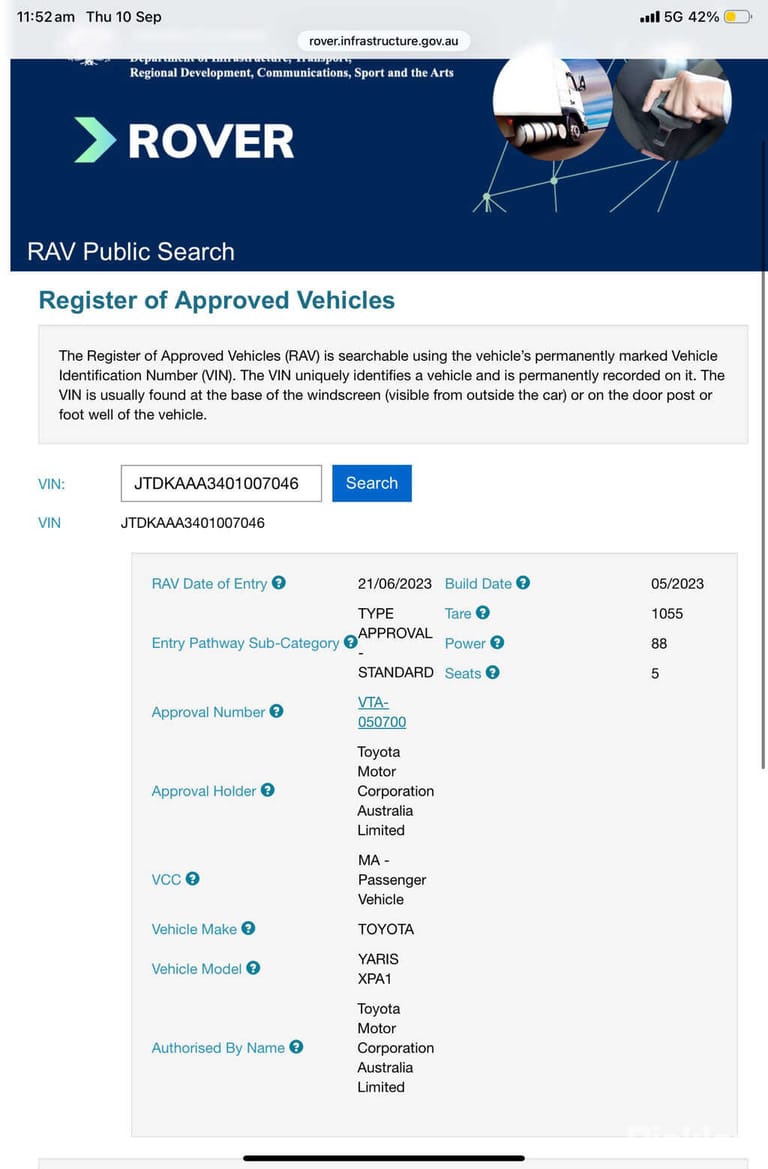The image size is (768, 1169).
Task: Click the Approval Holder label
Action: (204, 791)
